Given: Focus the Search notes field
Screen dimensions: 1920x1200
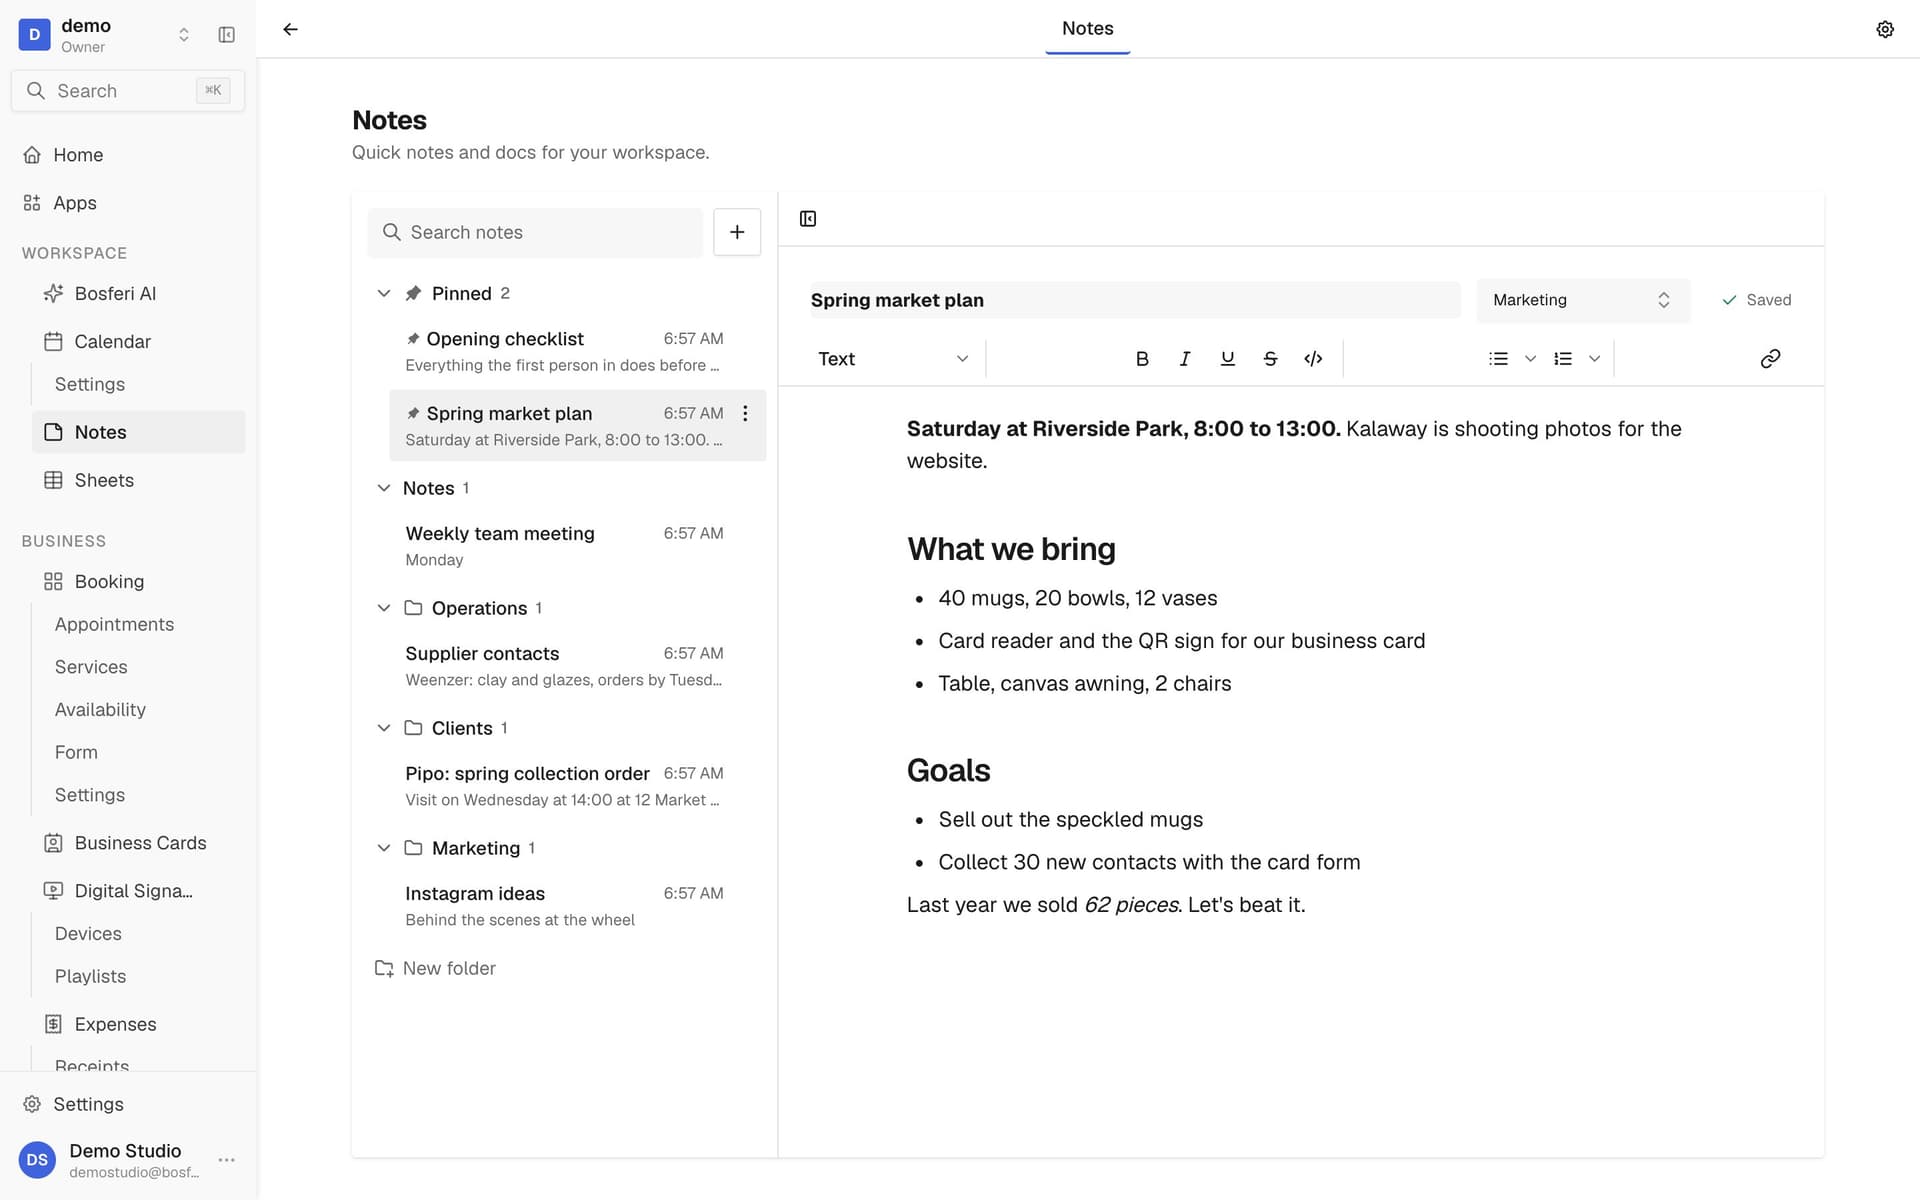Looking at the screenshot, I should pos(535,232).
